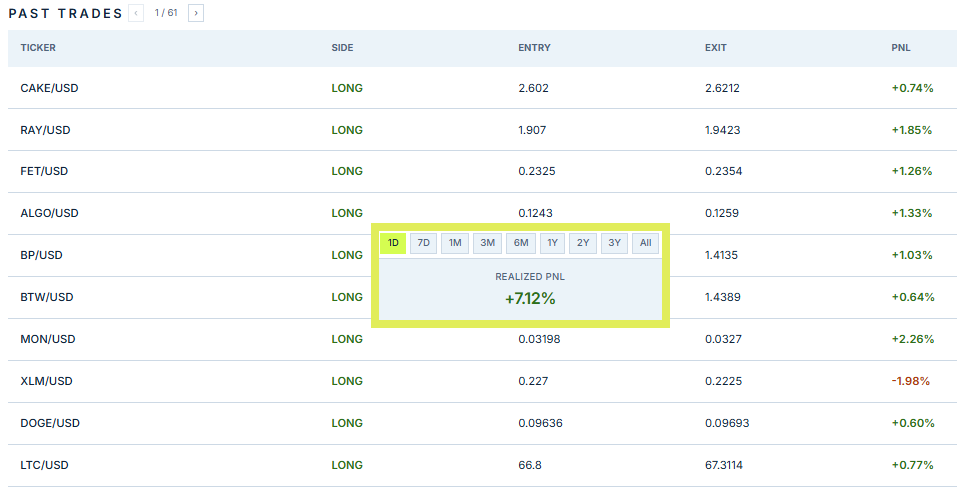The image size is (957, 488).
Task: Select the 3M time range
Action: coord(488,243)
